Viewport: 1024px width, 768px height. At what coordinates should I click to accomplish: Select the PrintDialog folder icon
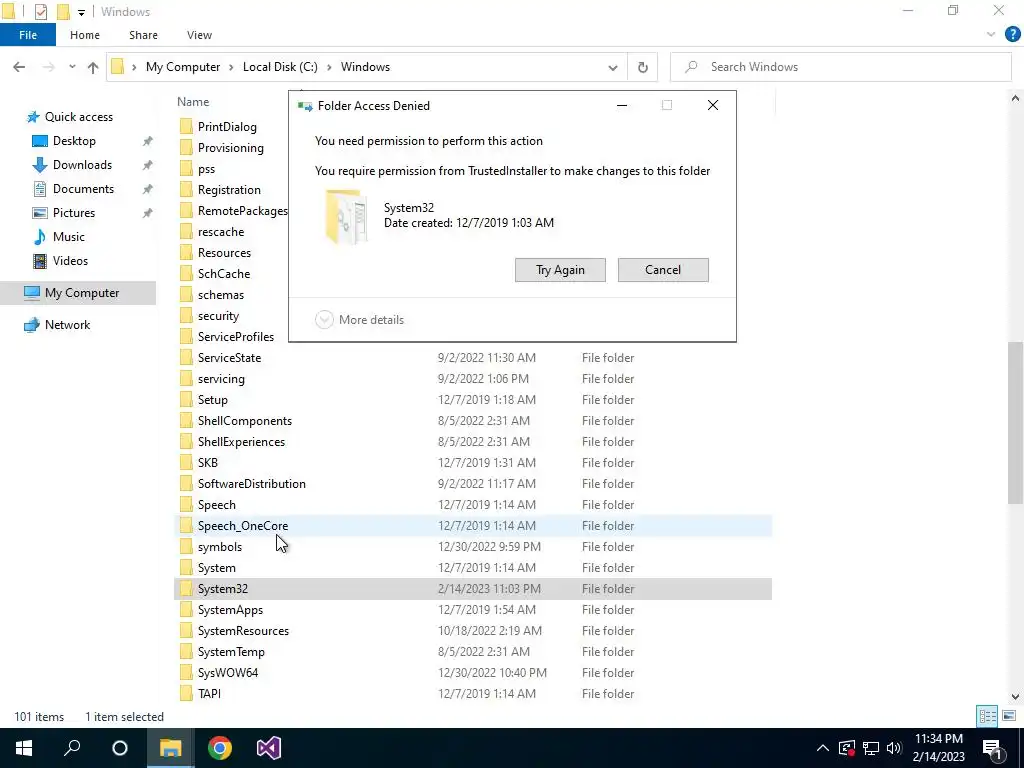tap(186, 127)
